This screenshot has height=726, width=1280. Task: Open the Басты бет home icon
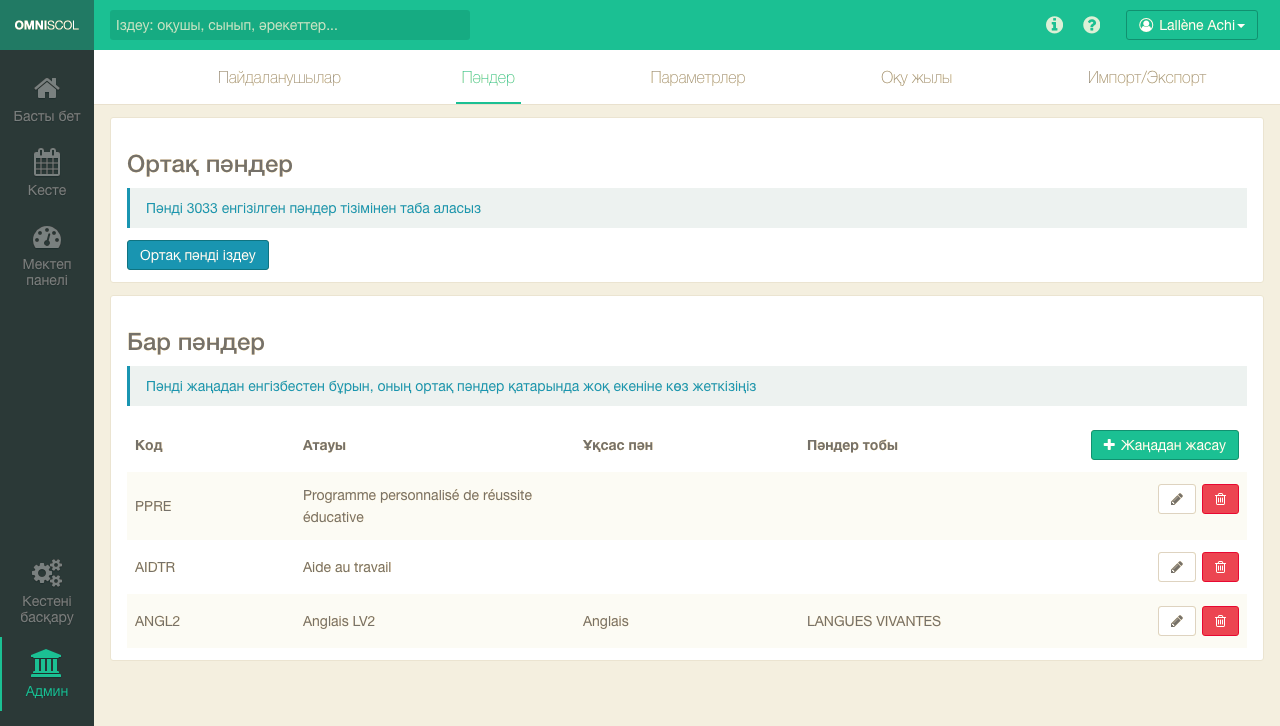[47, 89]
